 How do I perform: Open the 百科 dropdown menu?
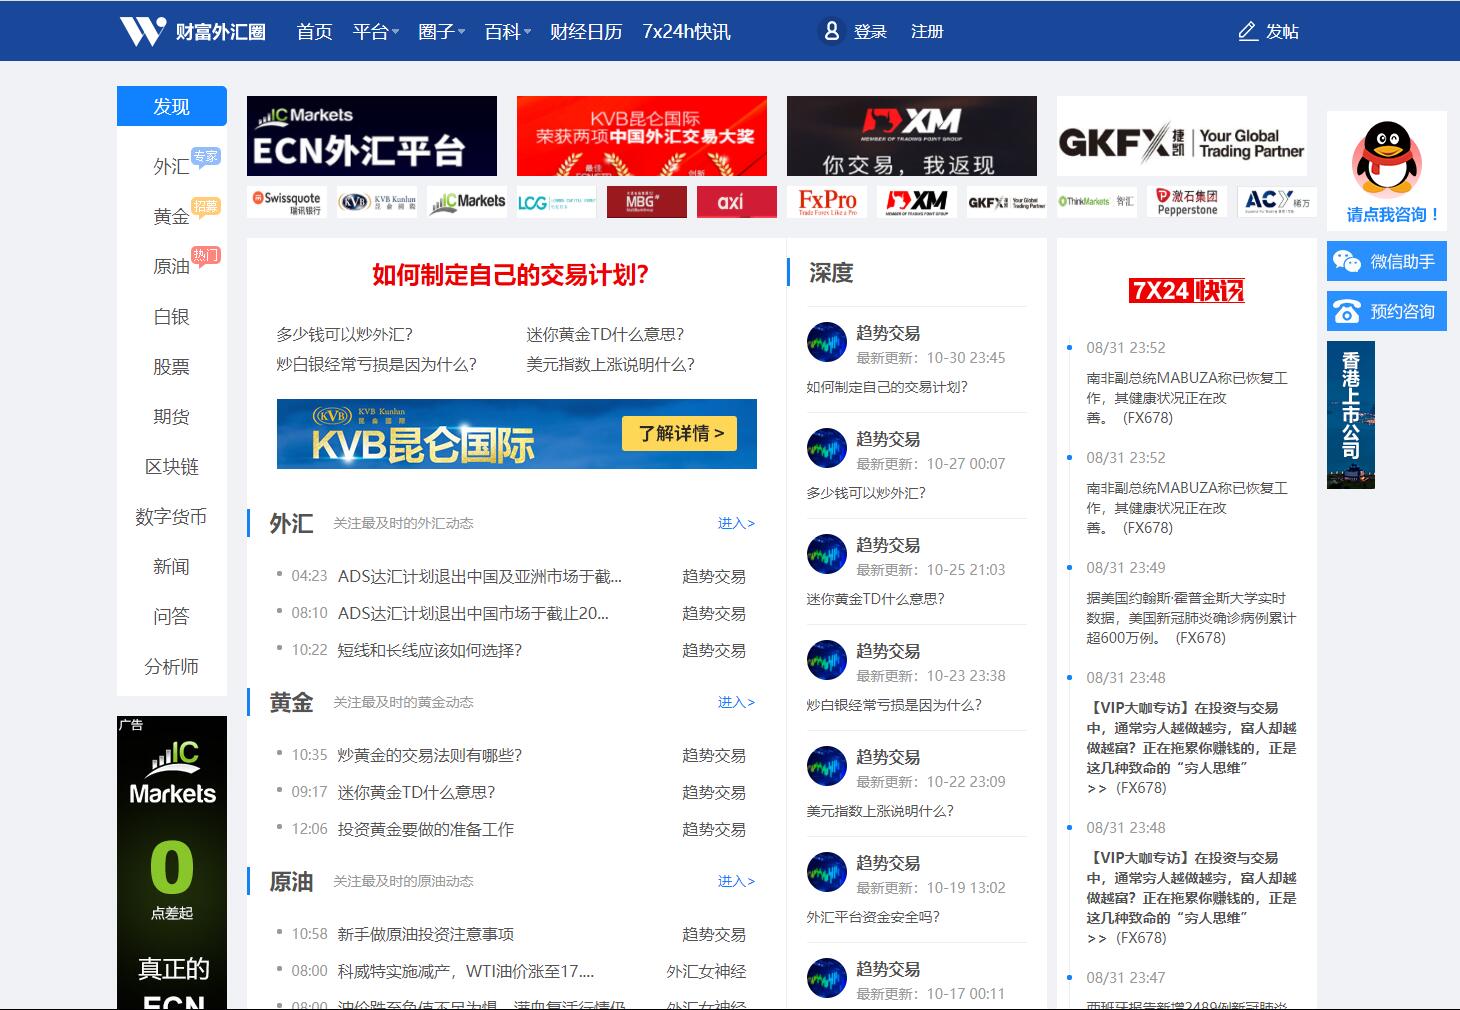507,32
